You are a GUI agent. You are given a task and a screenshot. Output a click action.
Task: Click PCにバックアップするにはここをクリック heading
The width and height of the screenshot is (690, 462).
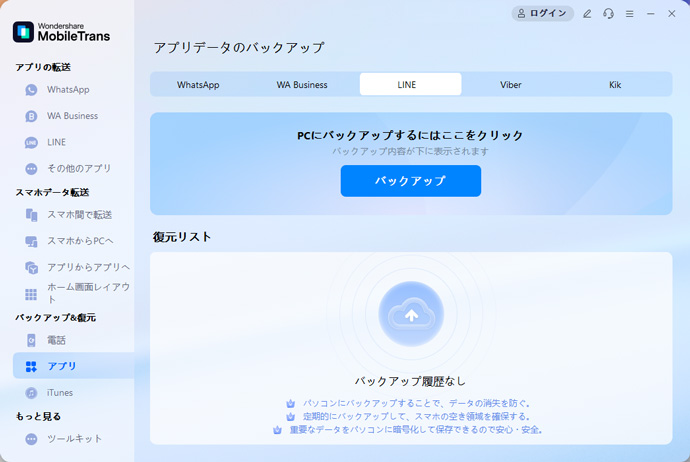(x=410, y=135)
